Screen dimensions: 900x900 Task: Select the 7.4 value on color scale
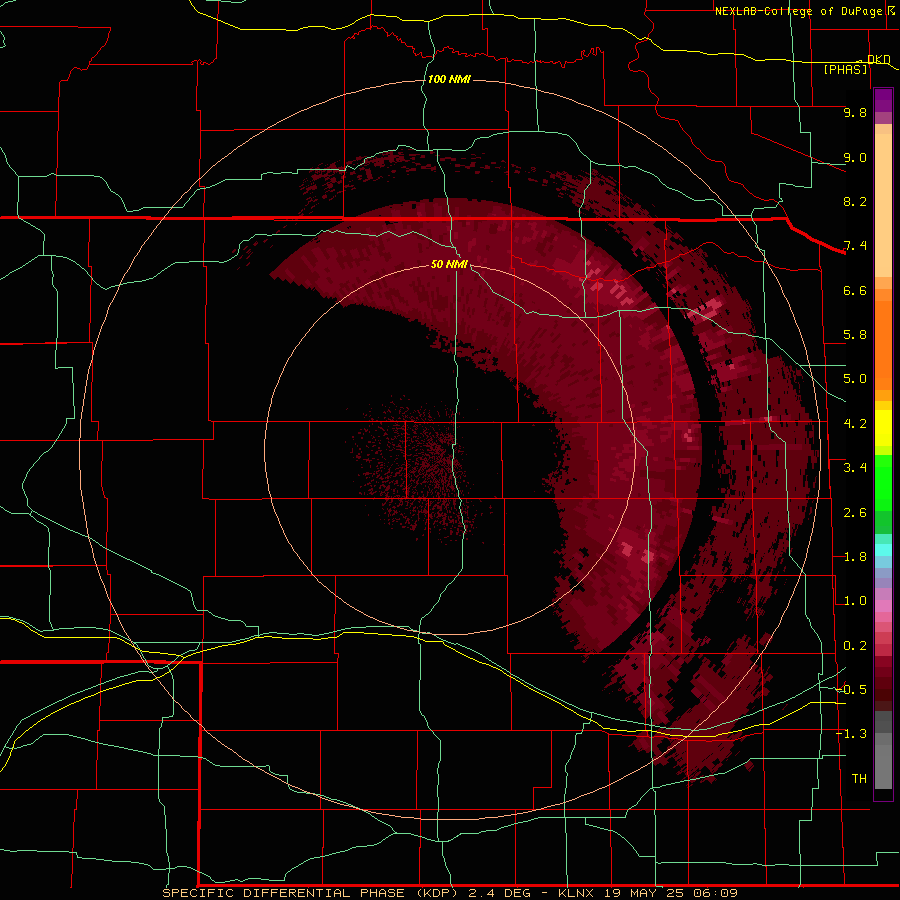[x=855, y=246]
